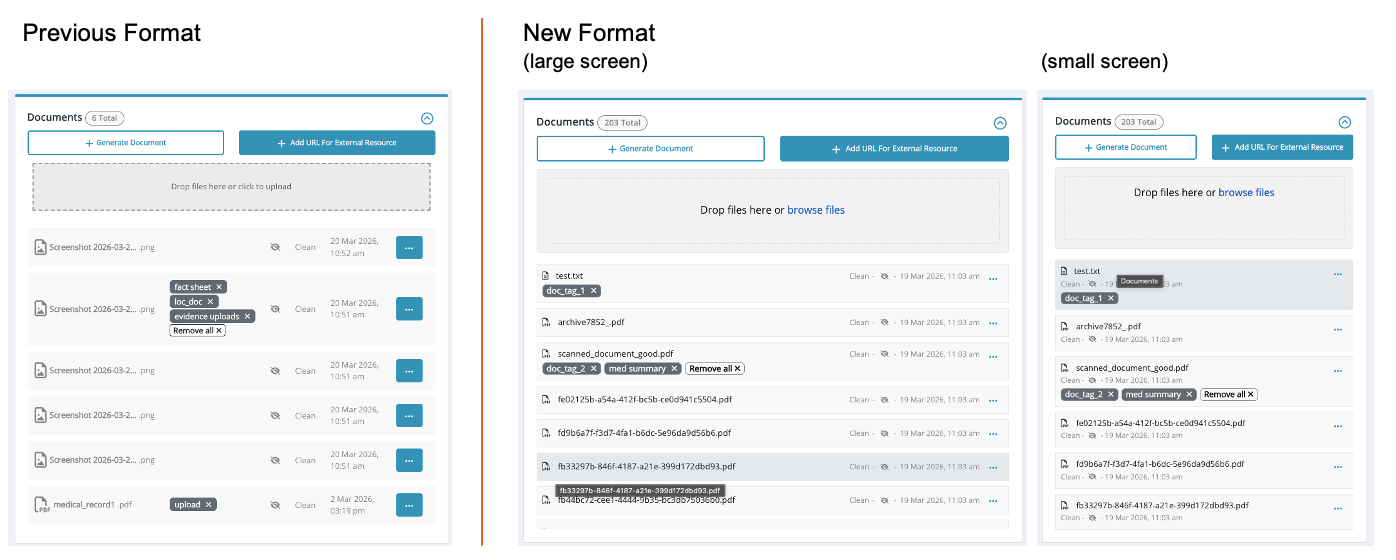
Task: Click 'Remove all' on scanned_document_good.pdf, large screen
Action: point(715,369)
